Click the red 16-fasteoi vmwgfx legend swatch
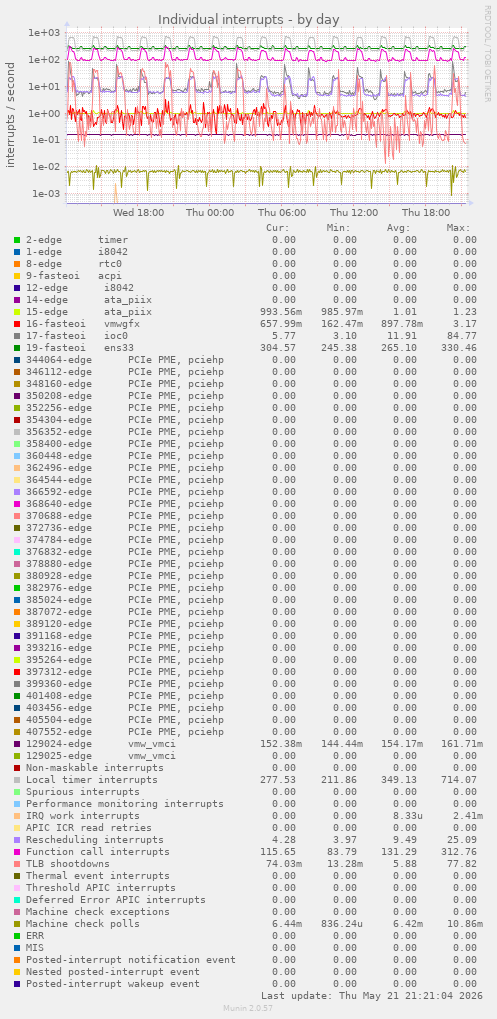Image resolution: width=497 pixels, height=1019 pixels. 17,324
